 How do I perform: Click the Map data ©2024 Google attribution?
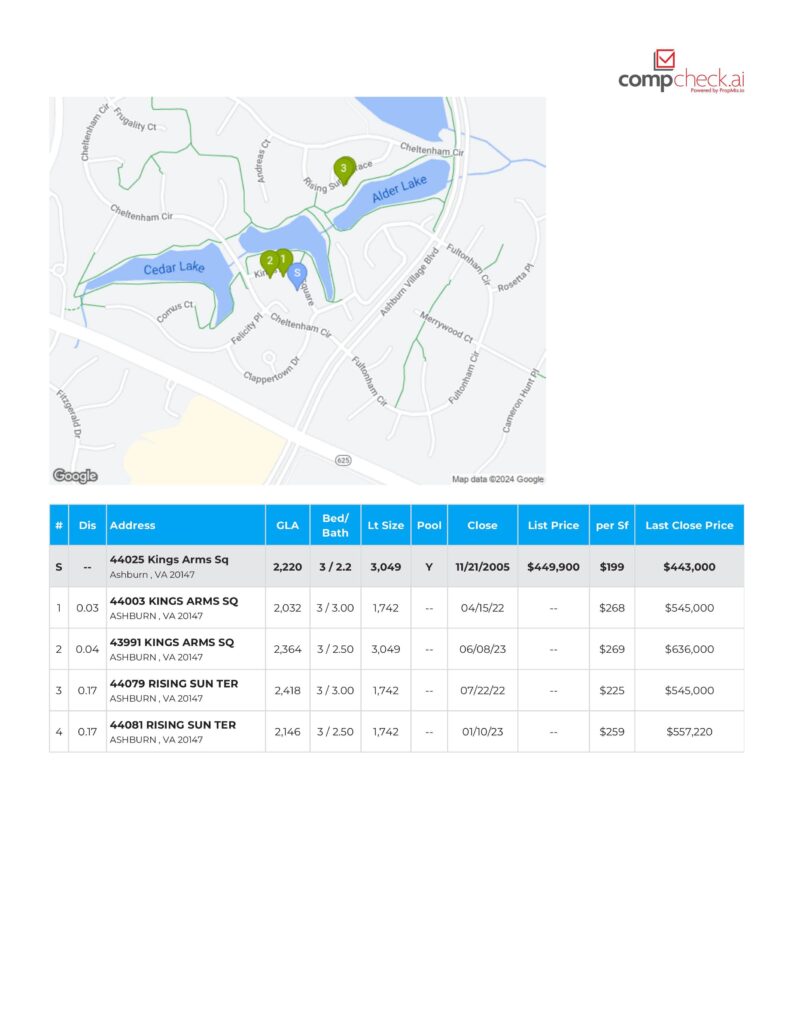pos(497,479)
